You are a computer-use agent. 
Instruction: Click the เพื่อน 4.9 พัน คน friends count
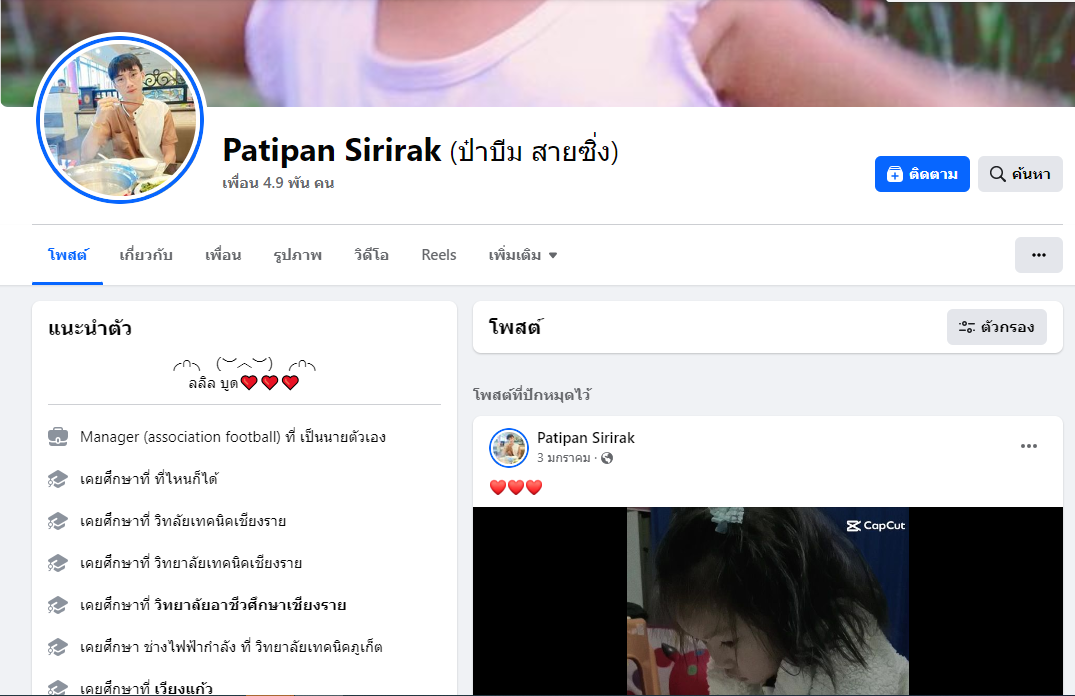(278, 183)
